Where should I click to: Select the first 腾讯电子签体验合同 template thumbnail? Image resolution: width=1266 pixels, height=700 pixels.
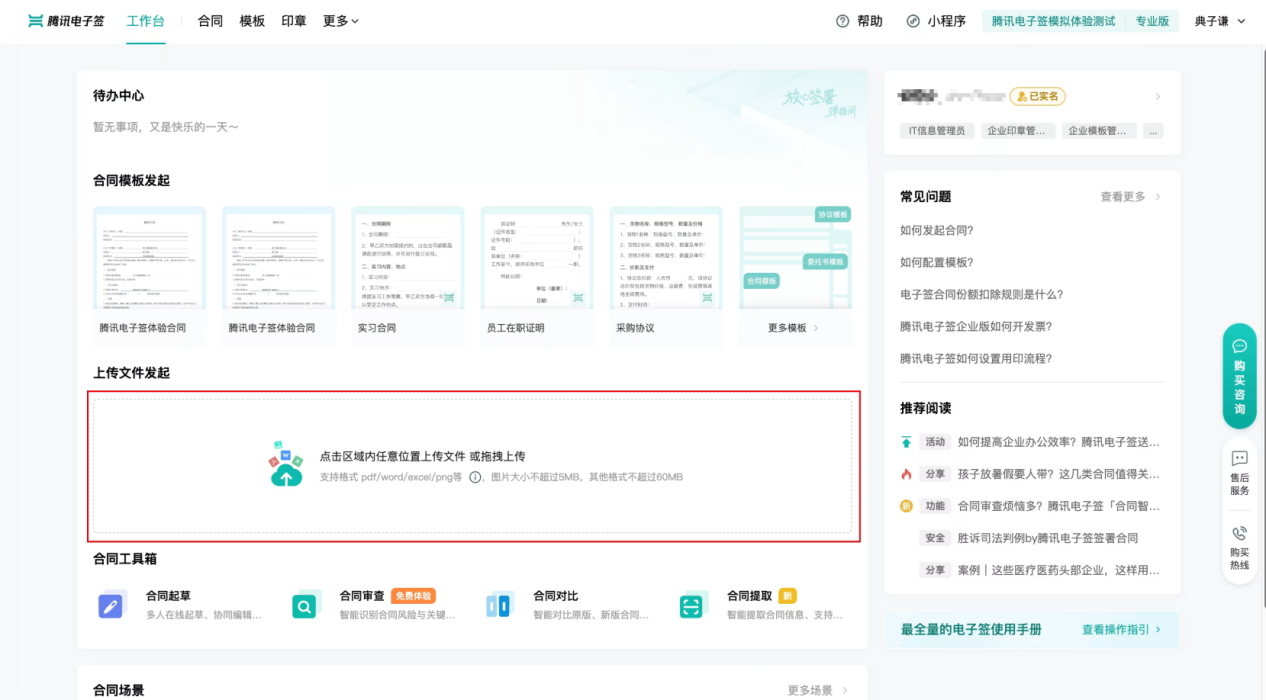(x=149, y=258)
